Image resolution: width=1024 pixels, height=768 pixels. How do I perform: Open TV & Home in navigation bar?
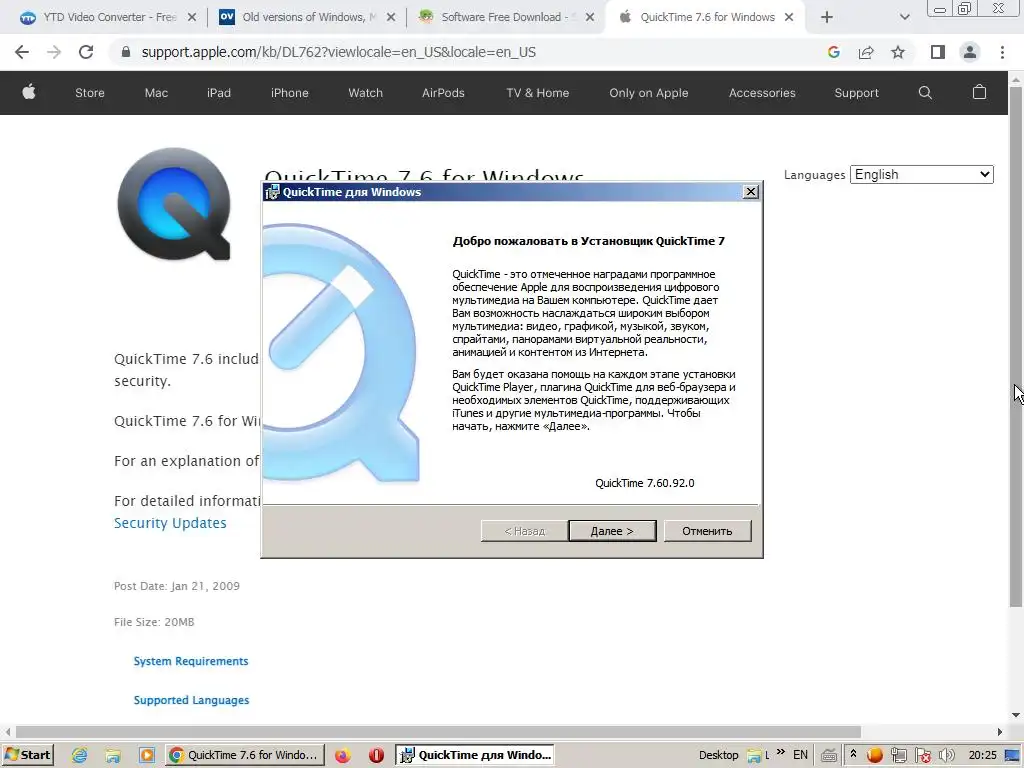(537, 93)
